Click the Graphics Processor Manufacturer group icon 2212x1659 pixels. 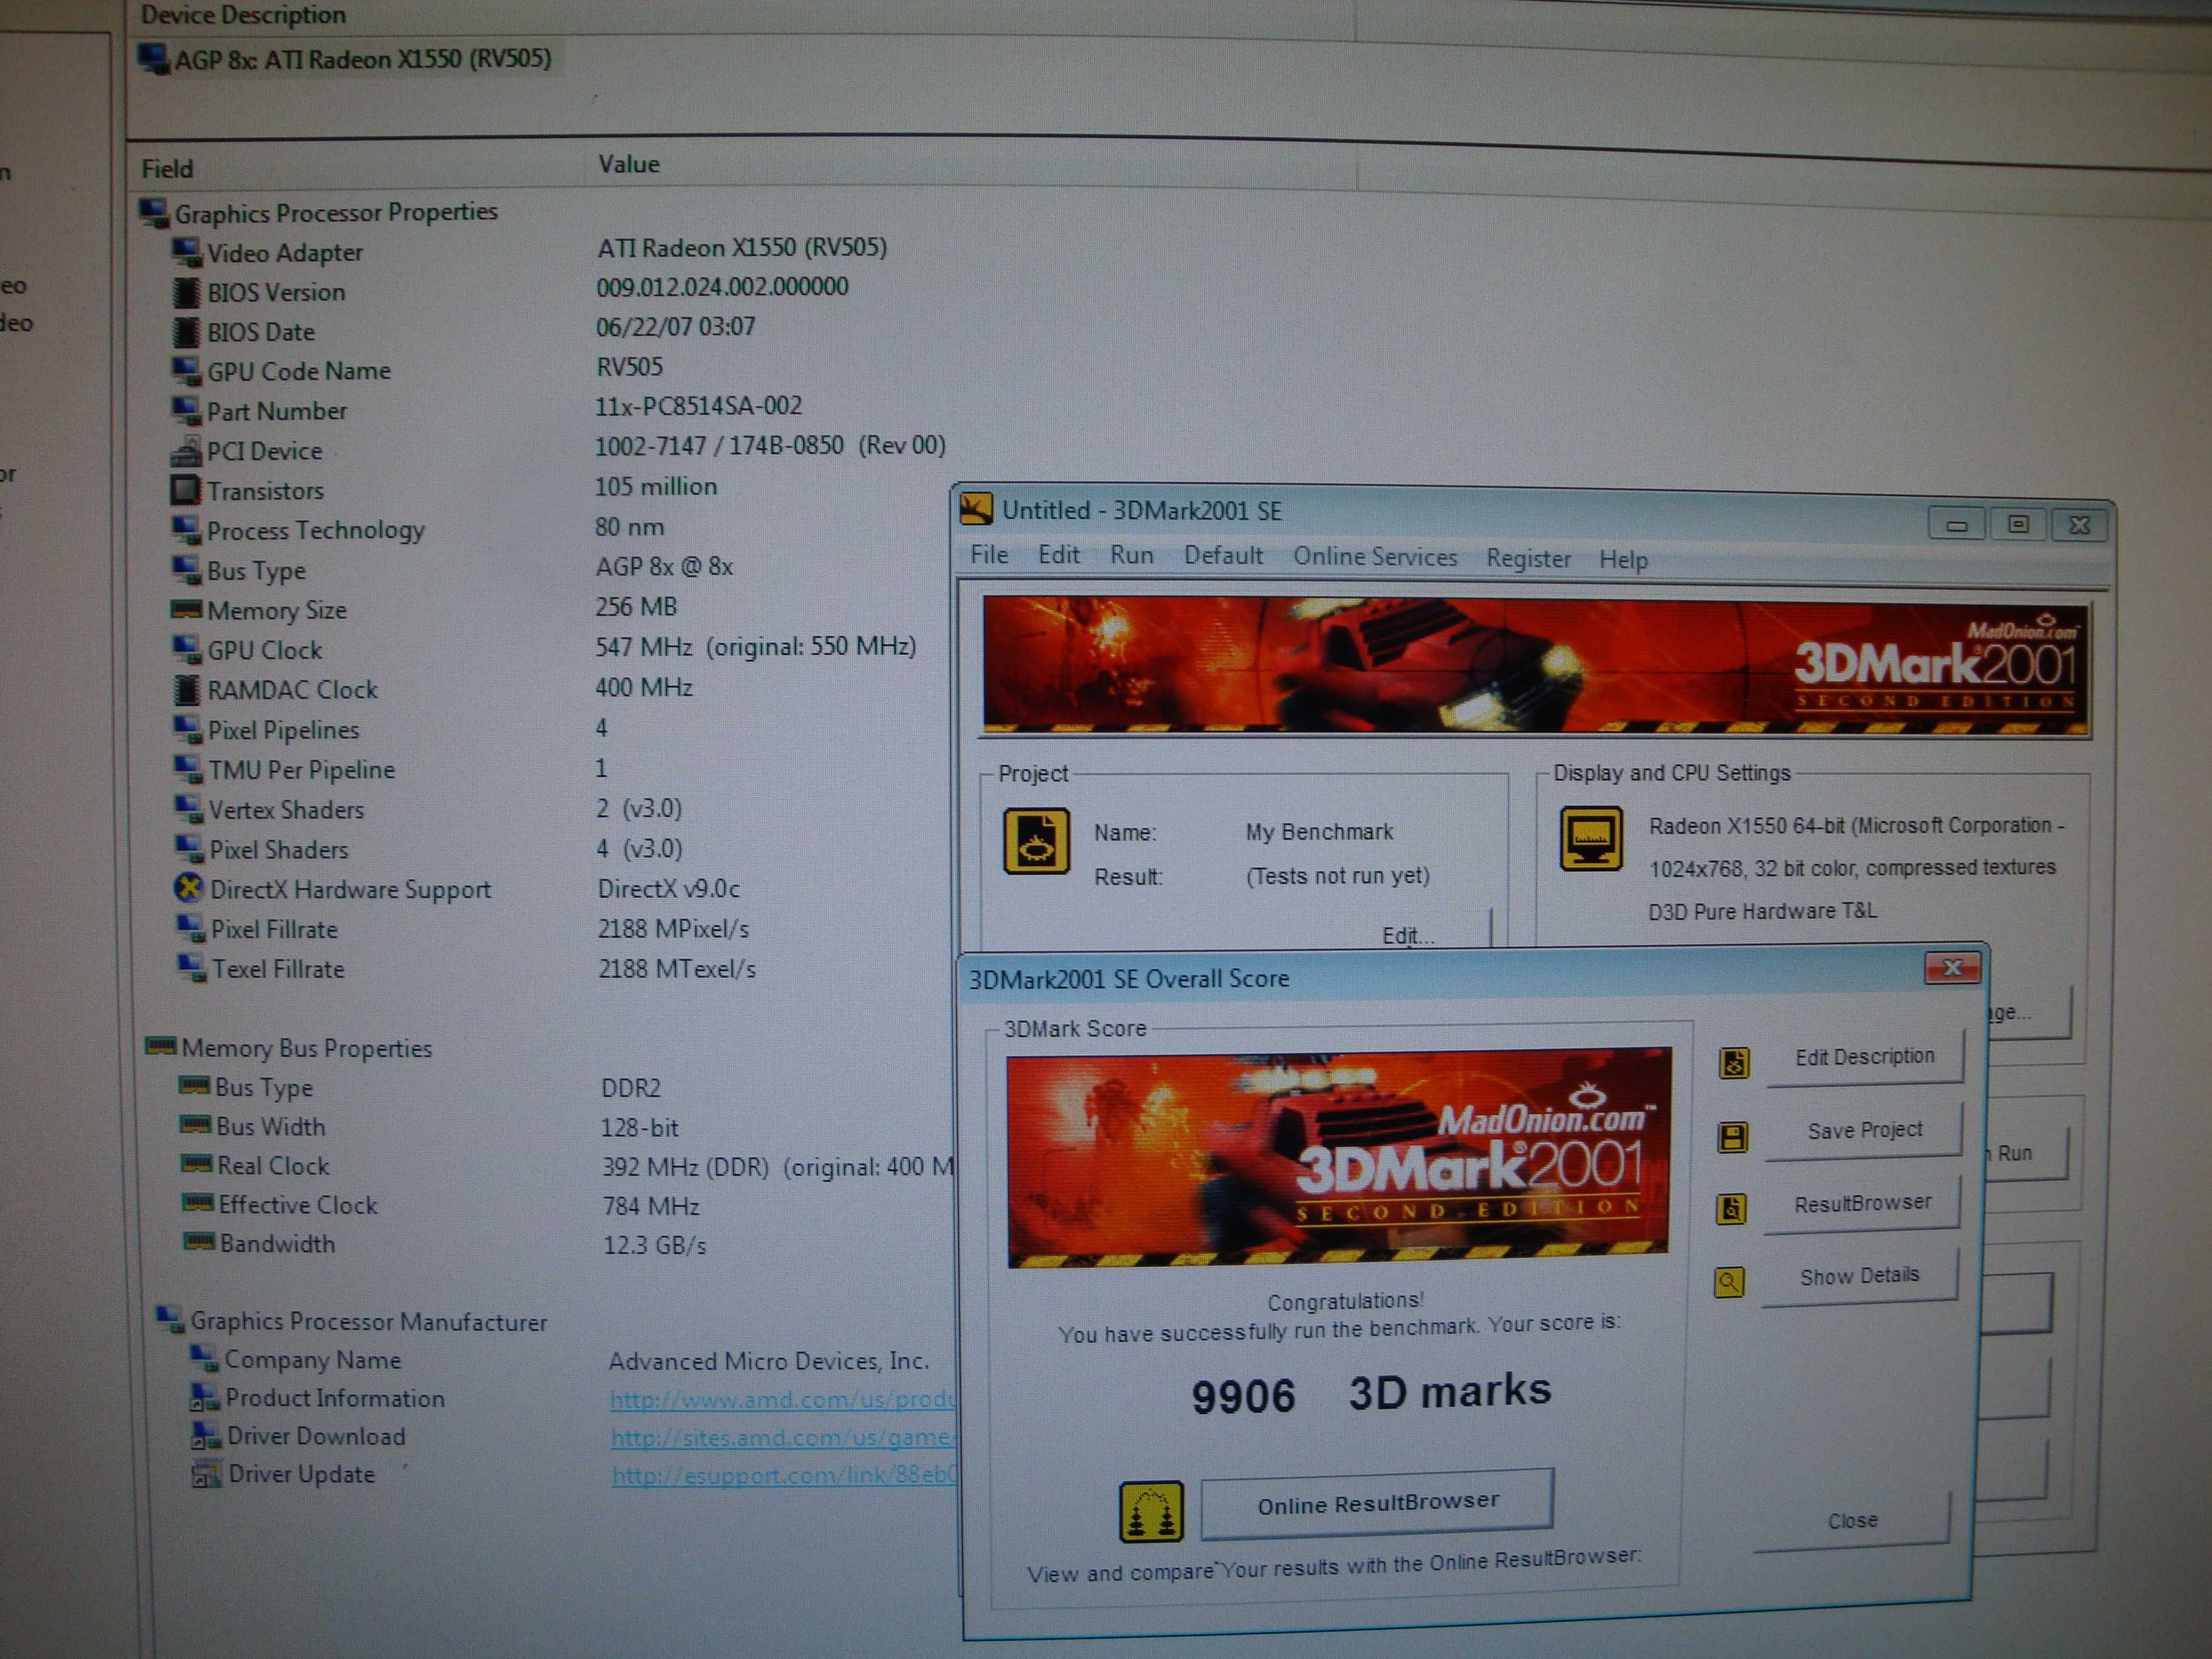(170, 1319)
